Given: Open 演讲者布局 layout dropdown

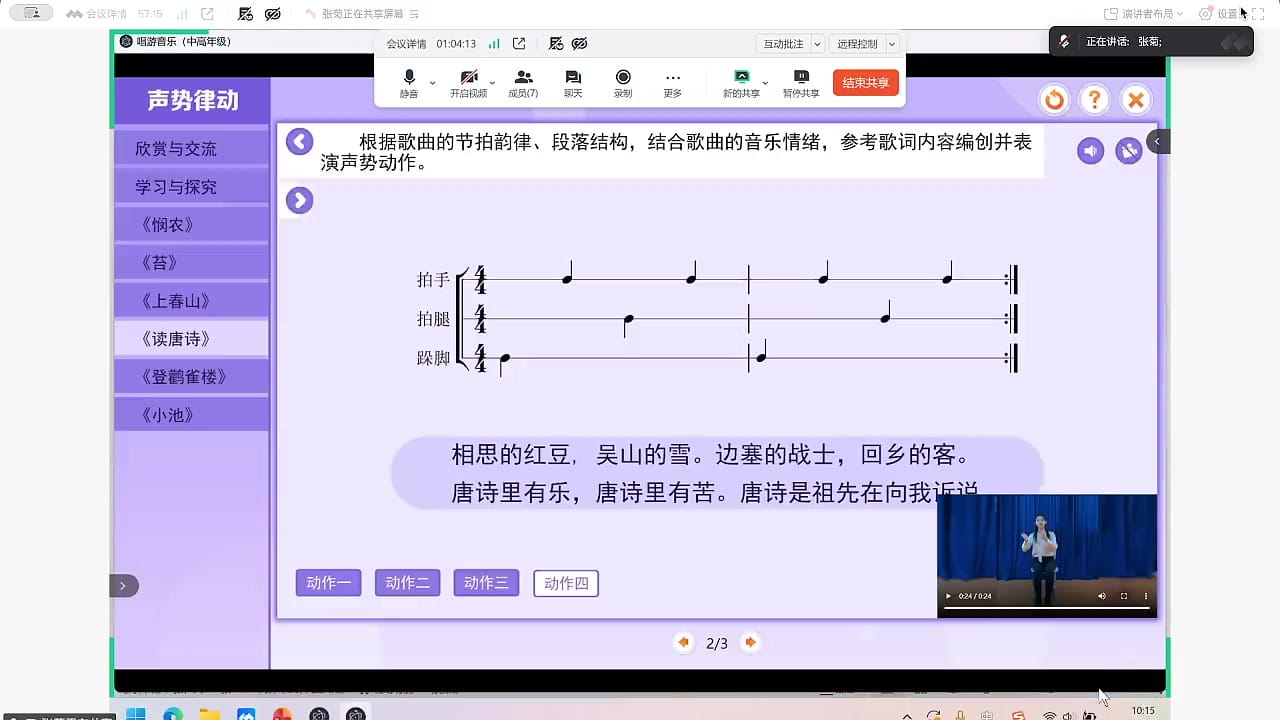Looking at the screenshot, I should [1144, 14].
